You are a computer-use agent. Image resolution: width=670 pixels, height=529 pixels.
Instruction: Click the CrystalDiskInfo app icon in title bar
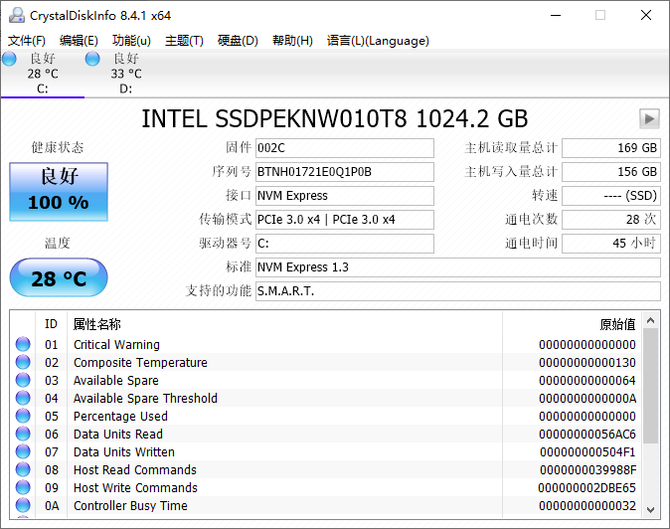(x=17, y=15)
